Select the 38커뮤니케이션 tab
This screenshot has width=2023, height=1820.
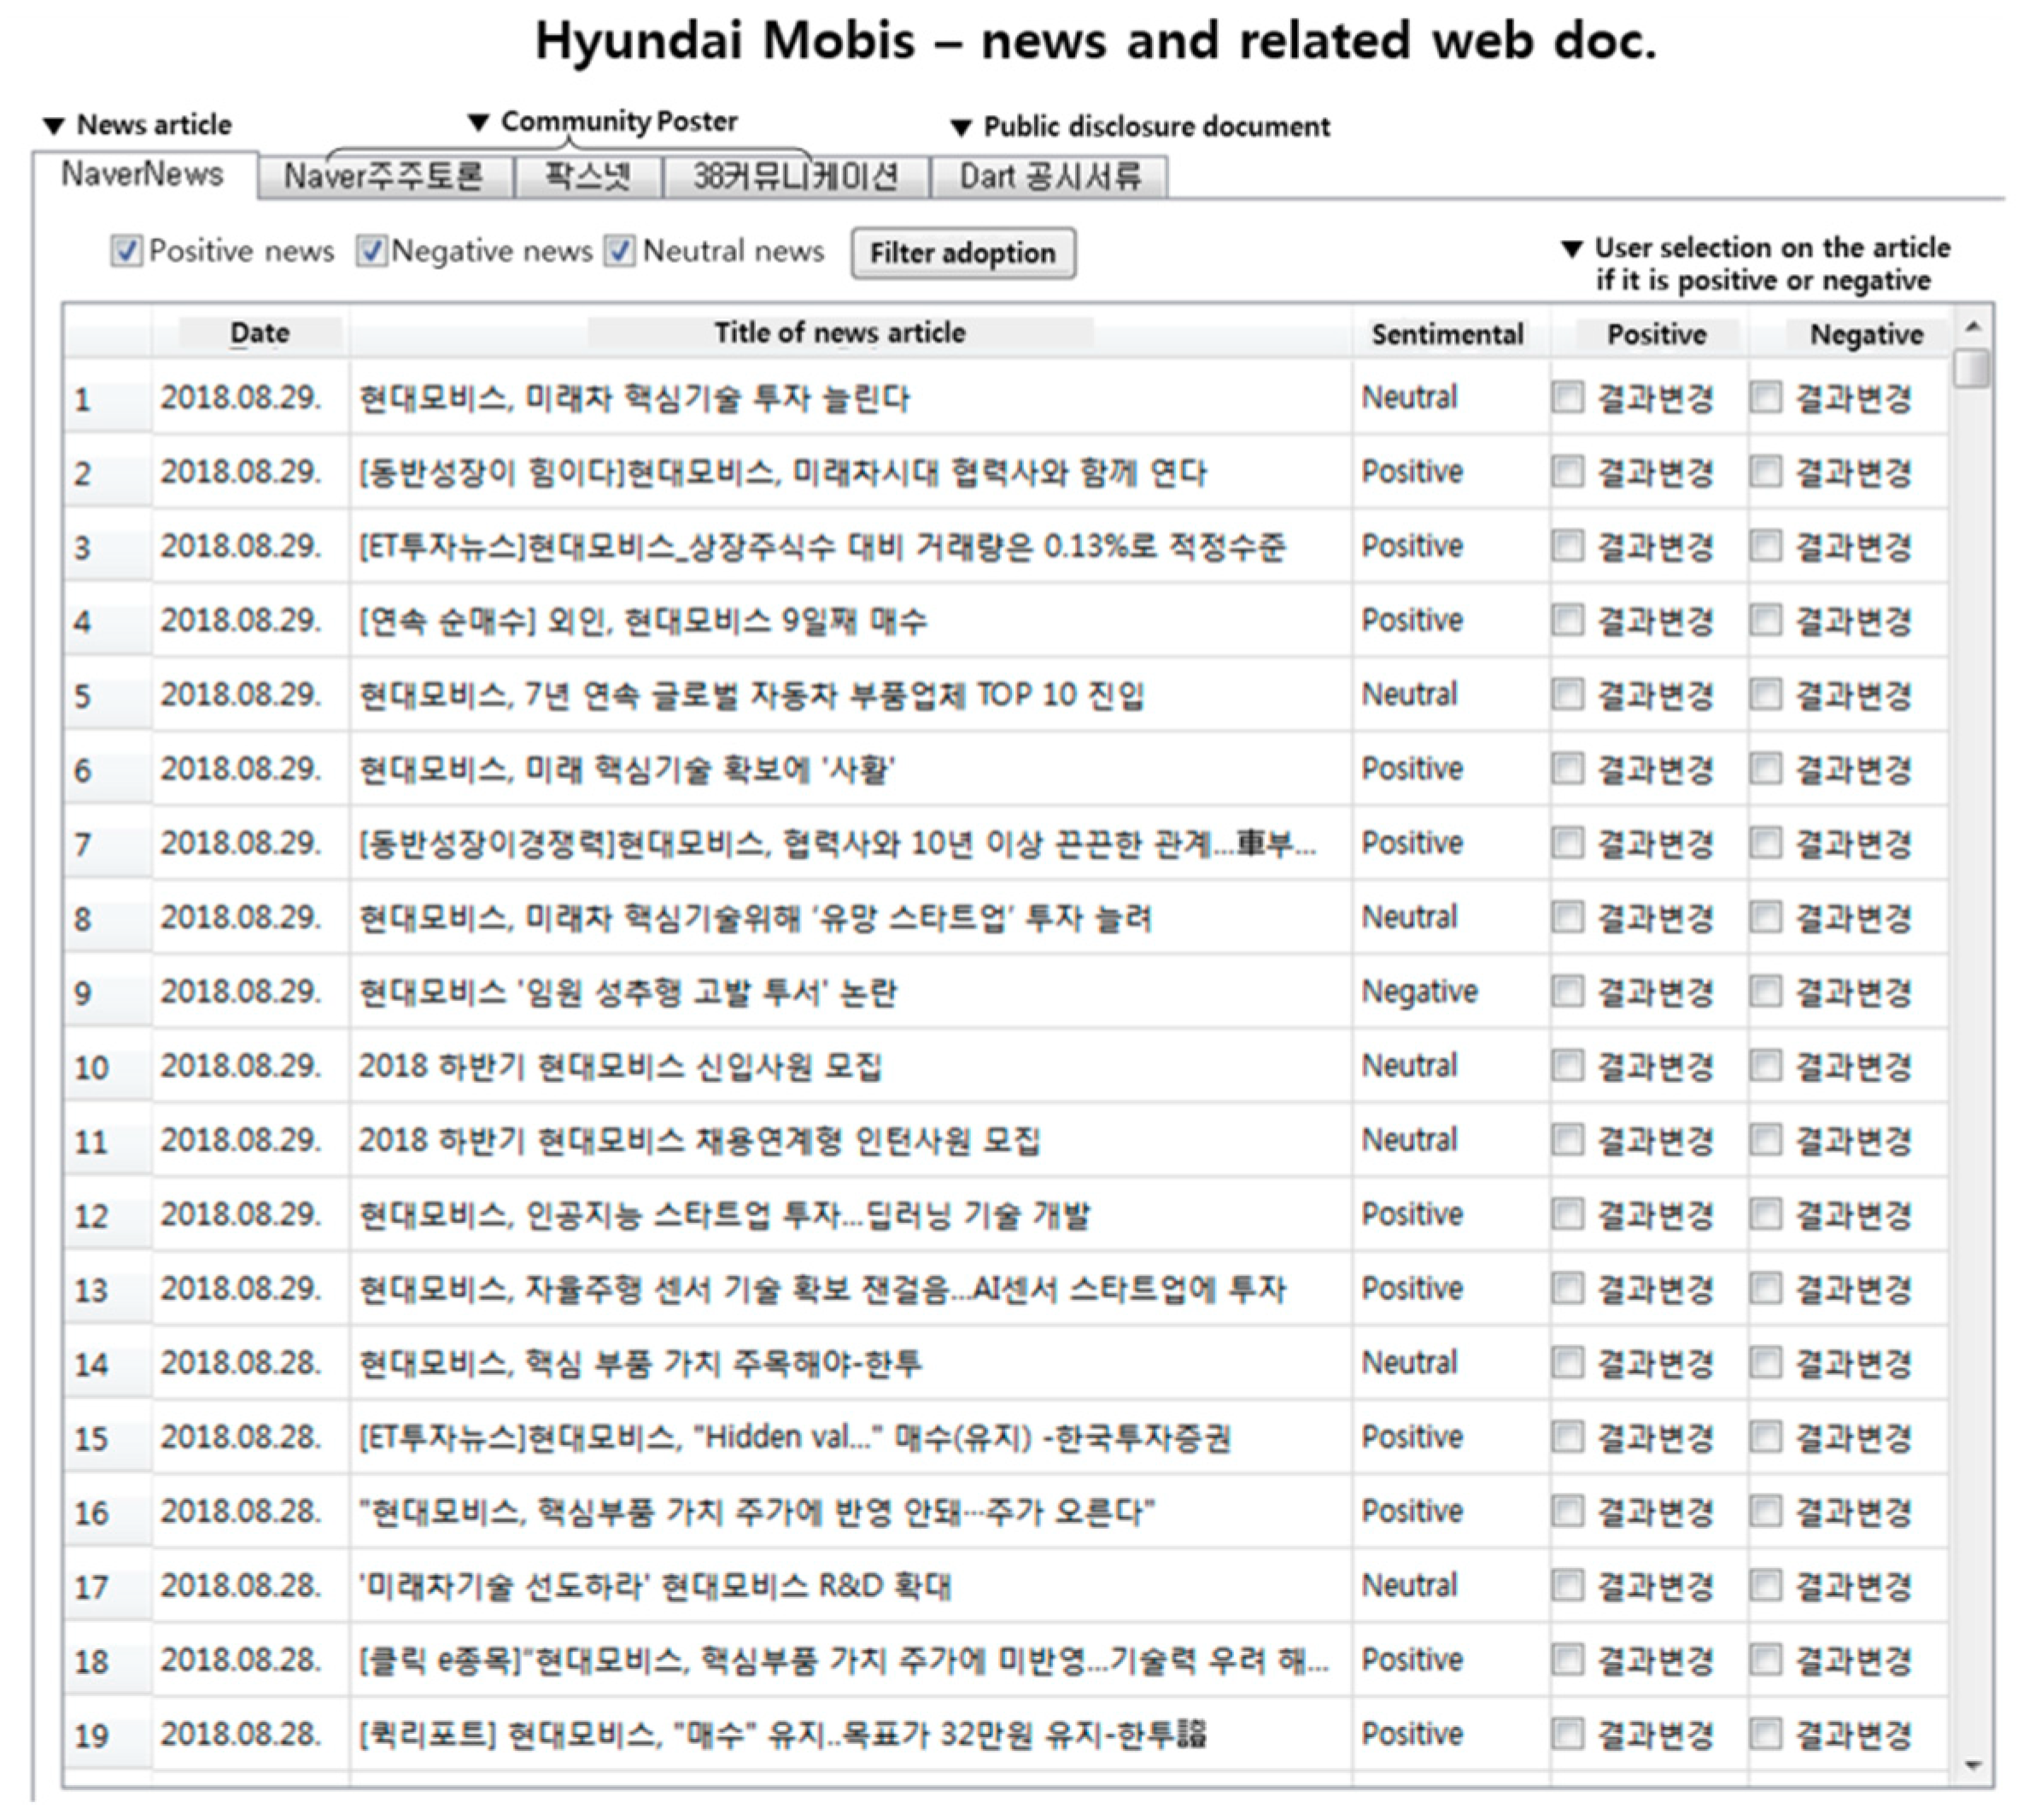click(x=795, y=177)
